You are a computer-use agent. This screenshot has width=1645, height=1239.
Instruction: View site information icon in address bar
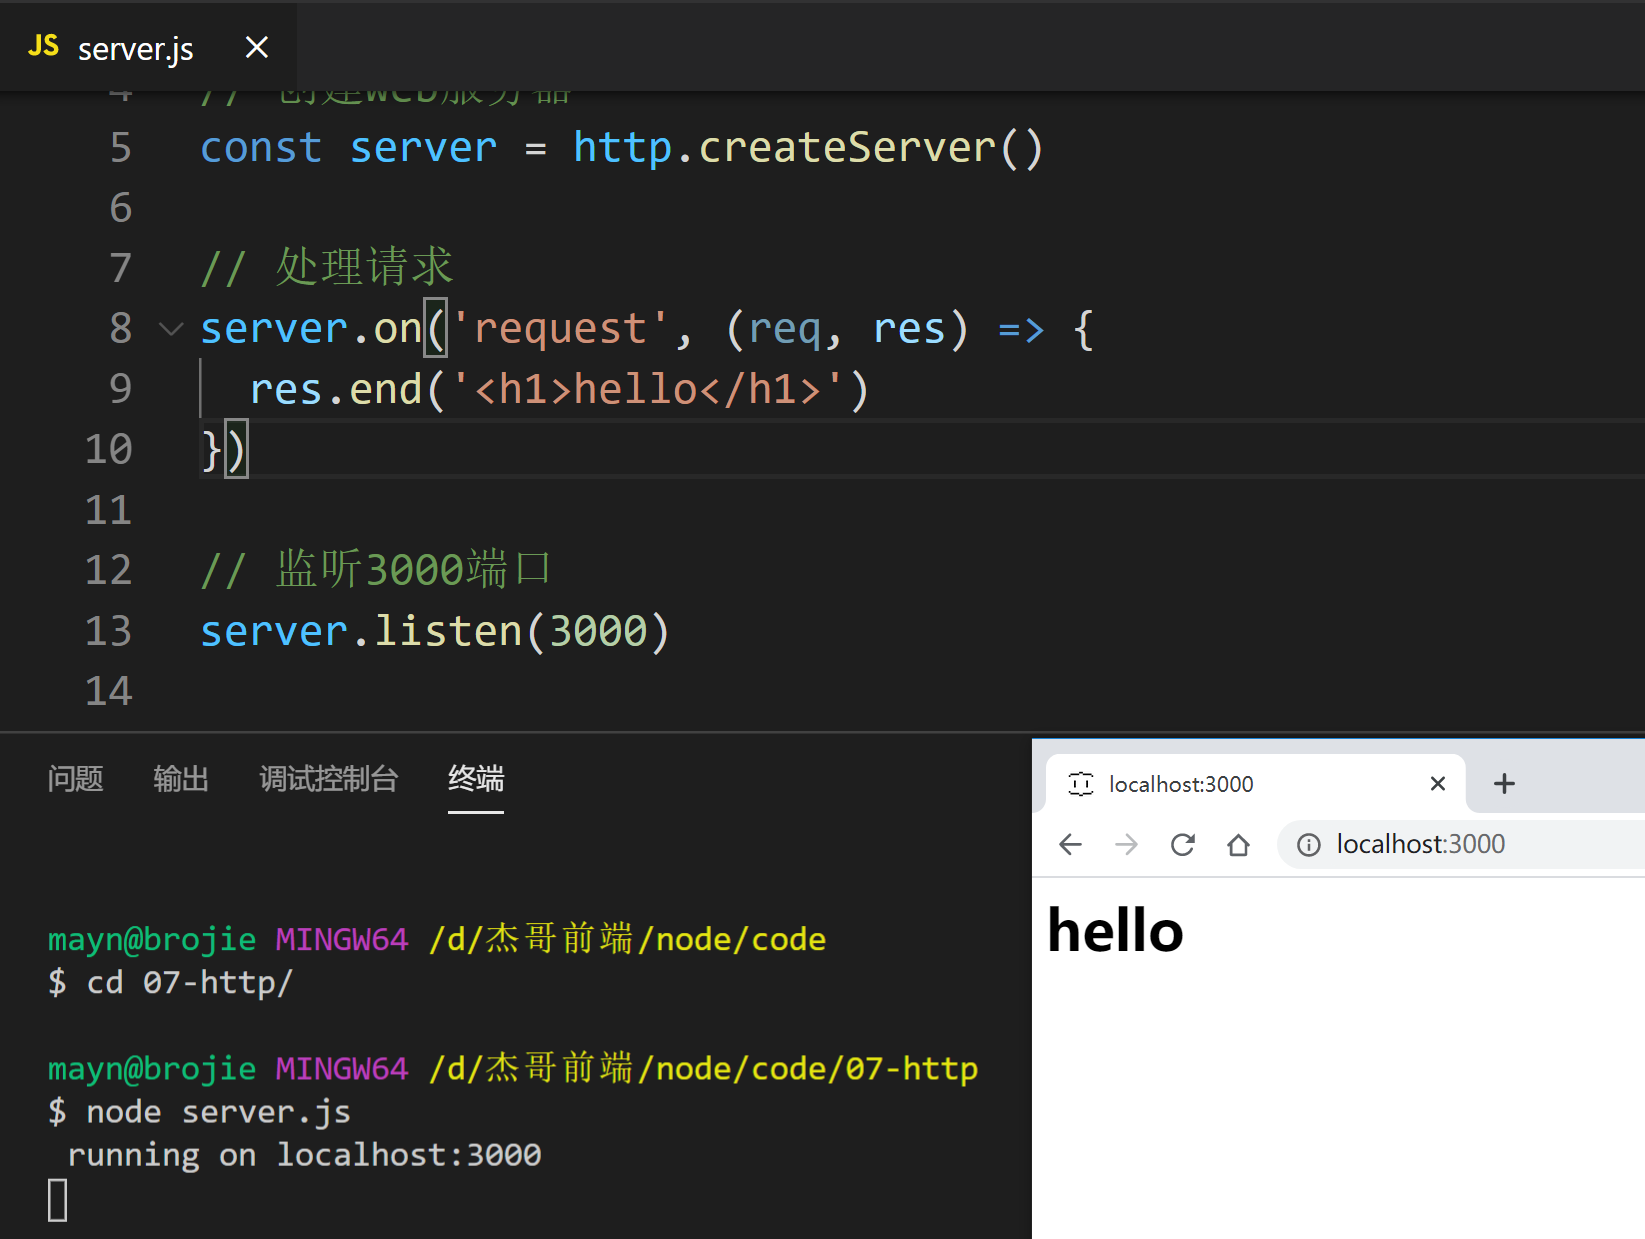1308,845
